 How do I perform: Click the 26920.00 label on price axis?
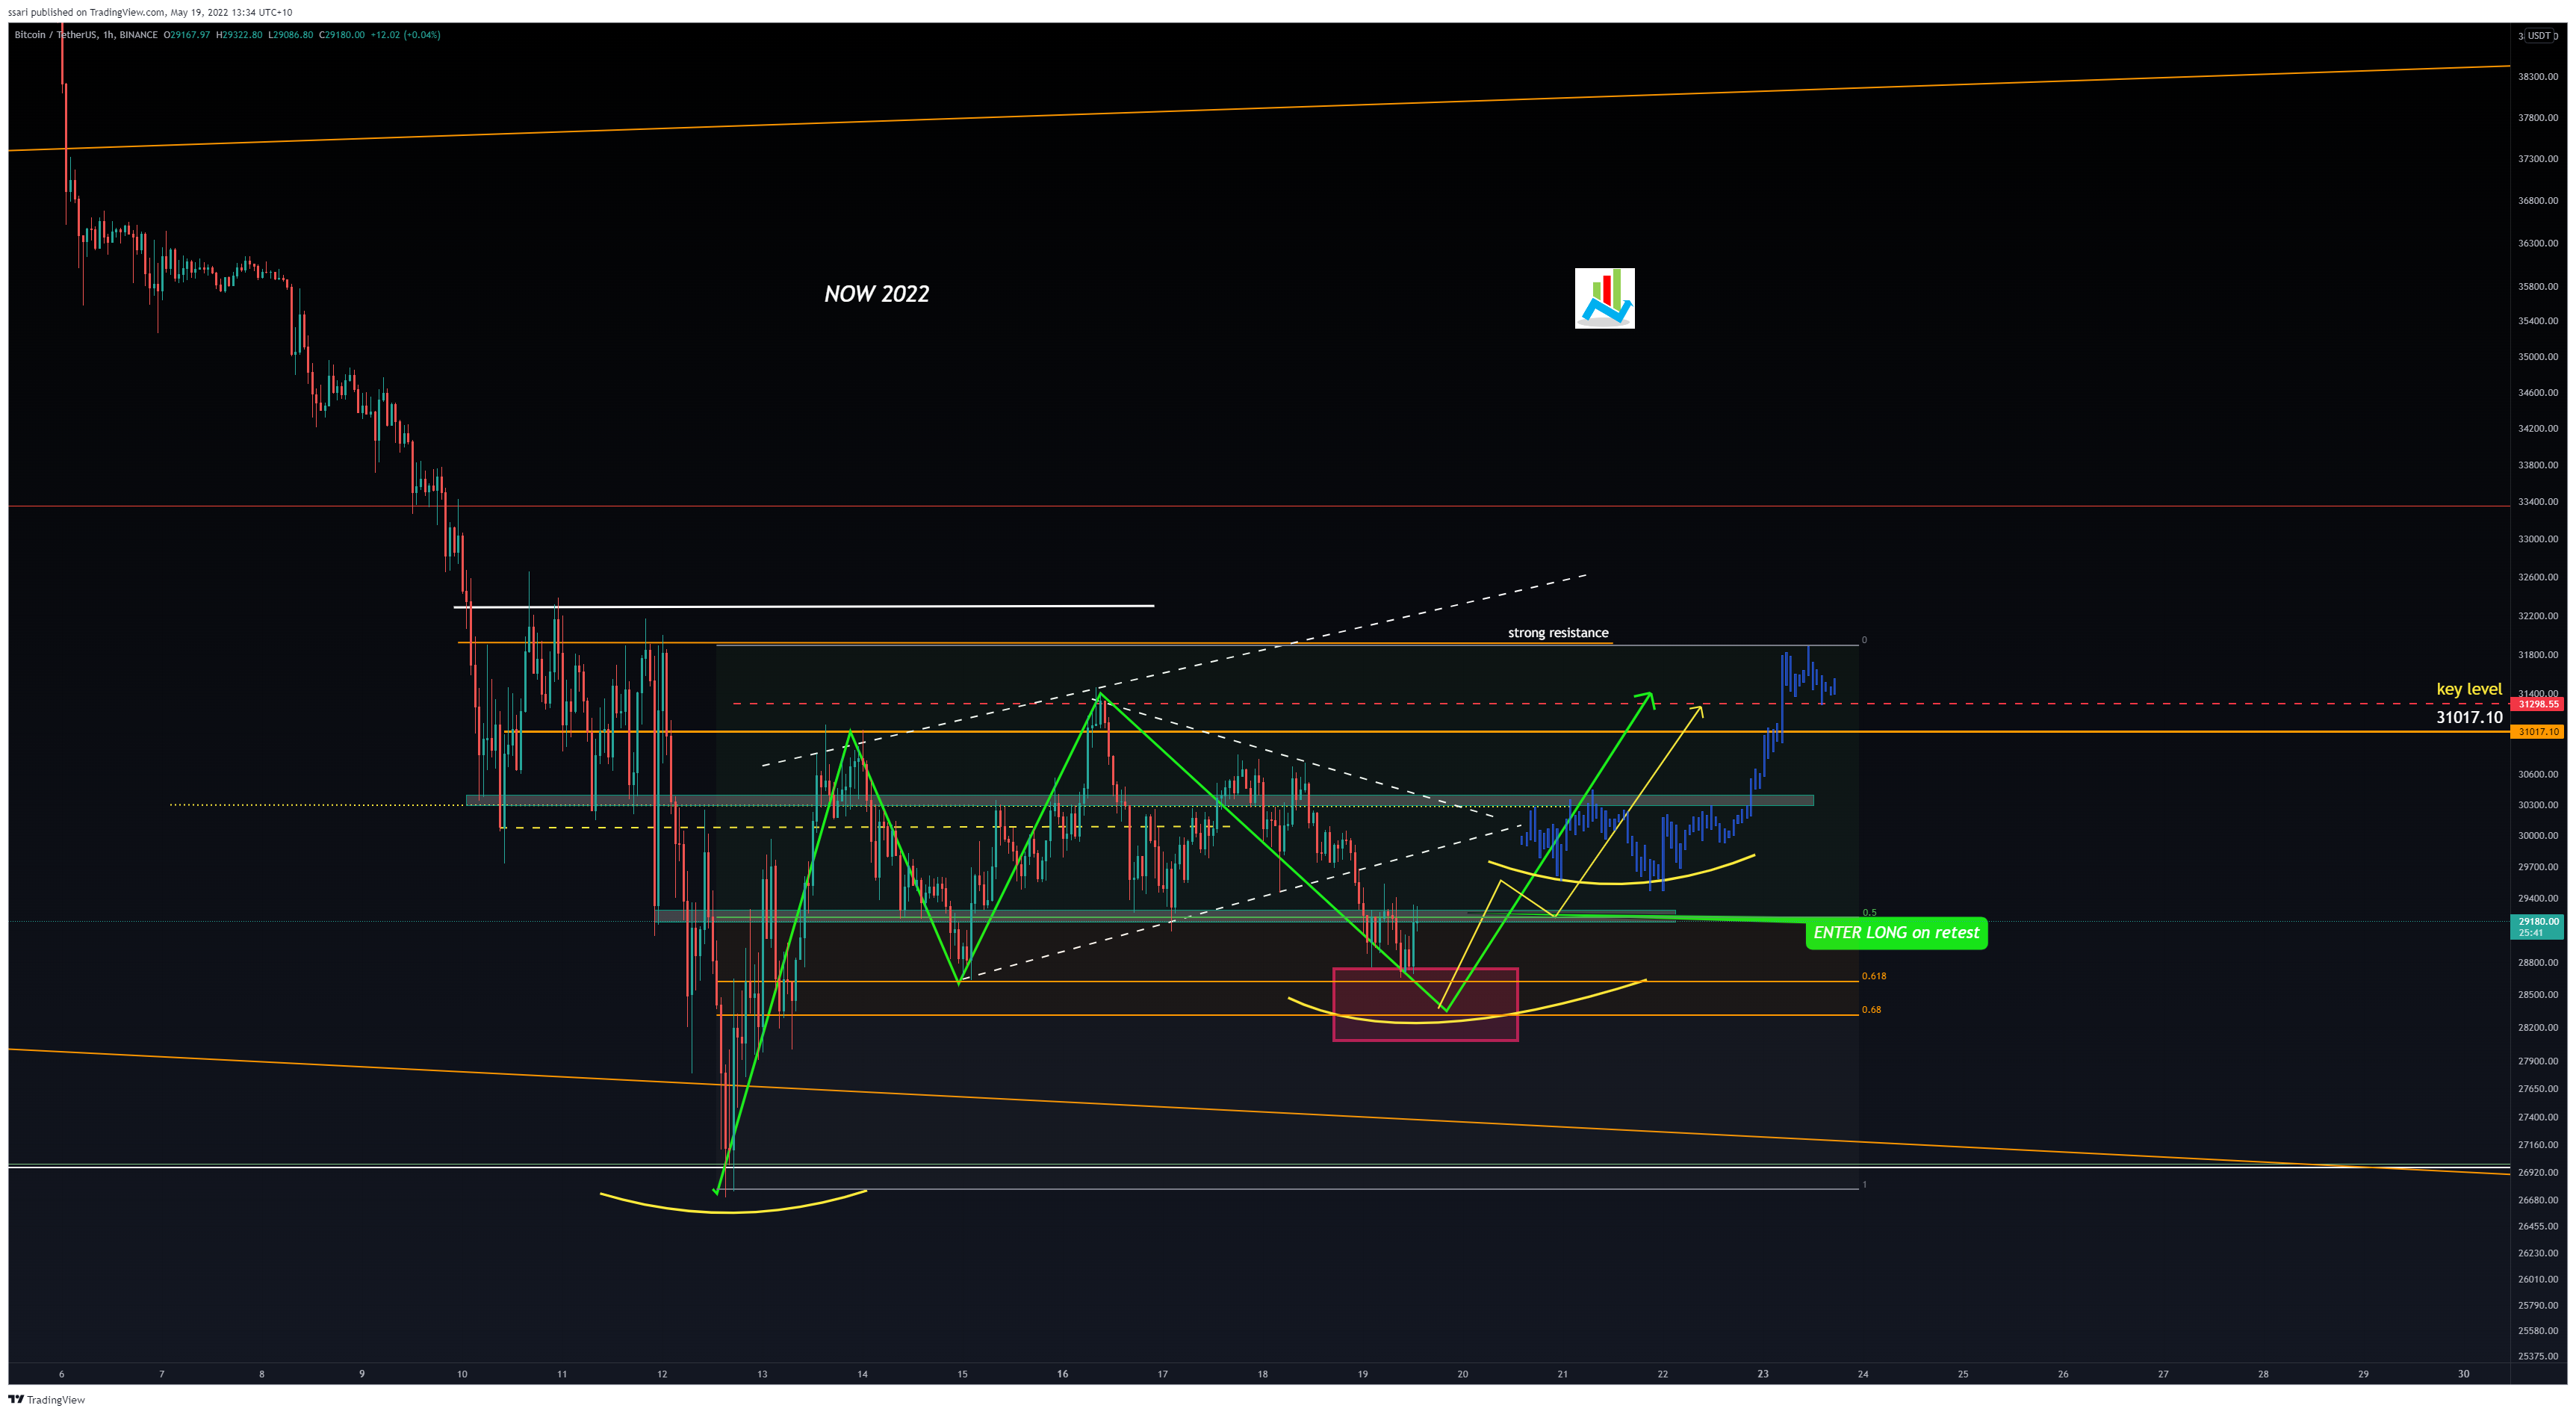coord(2538,1172)
